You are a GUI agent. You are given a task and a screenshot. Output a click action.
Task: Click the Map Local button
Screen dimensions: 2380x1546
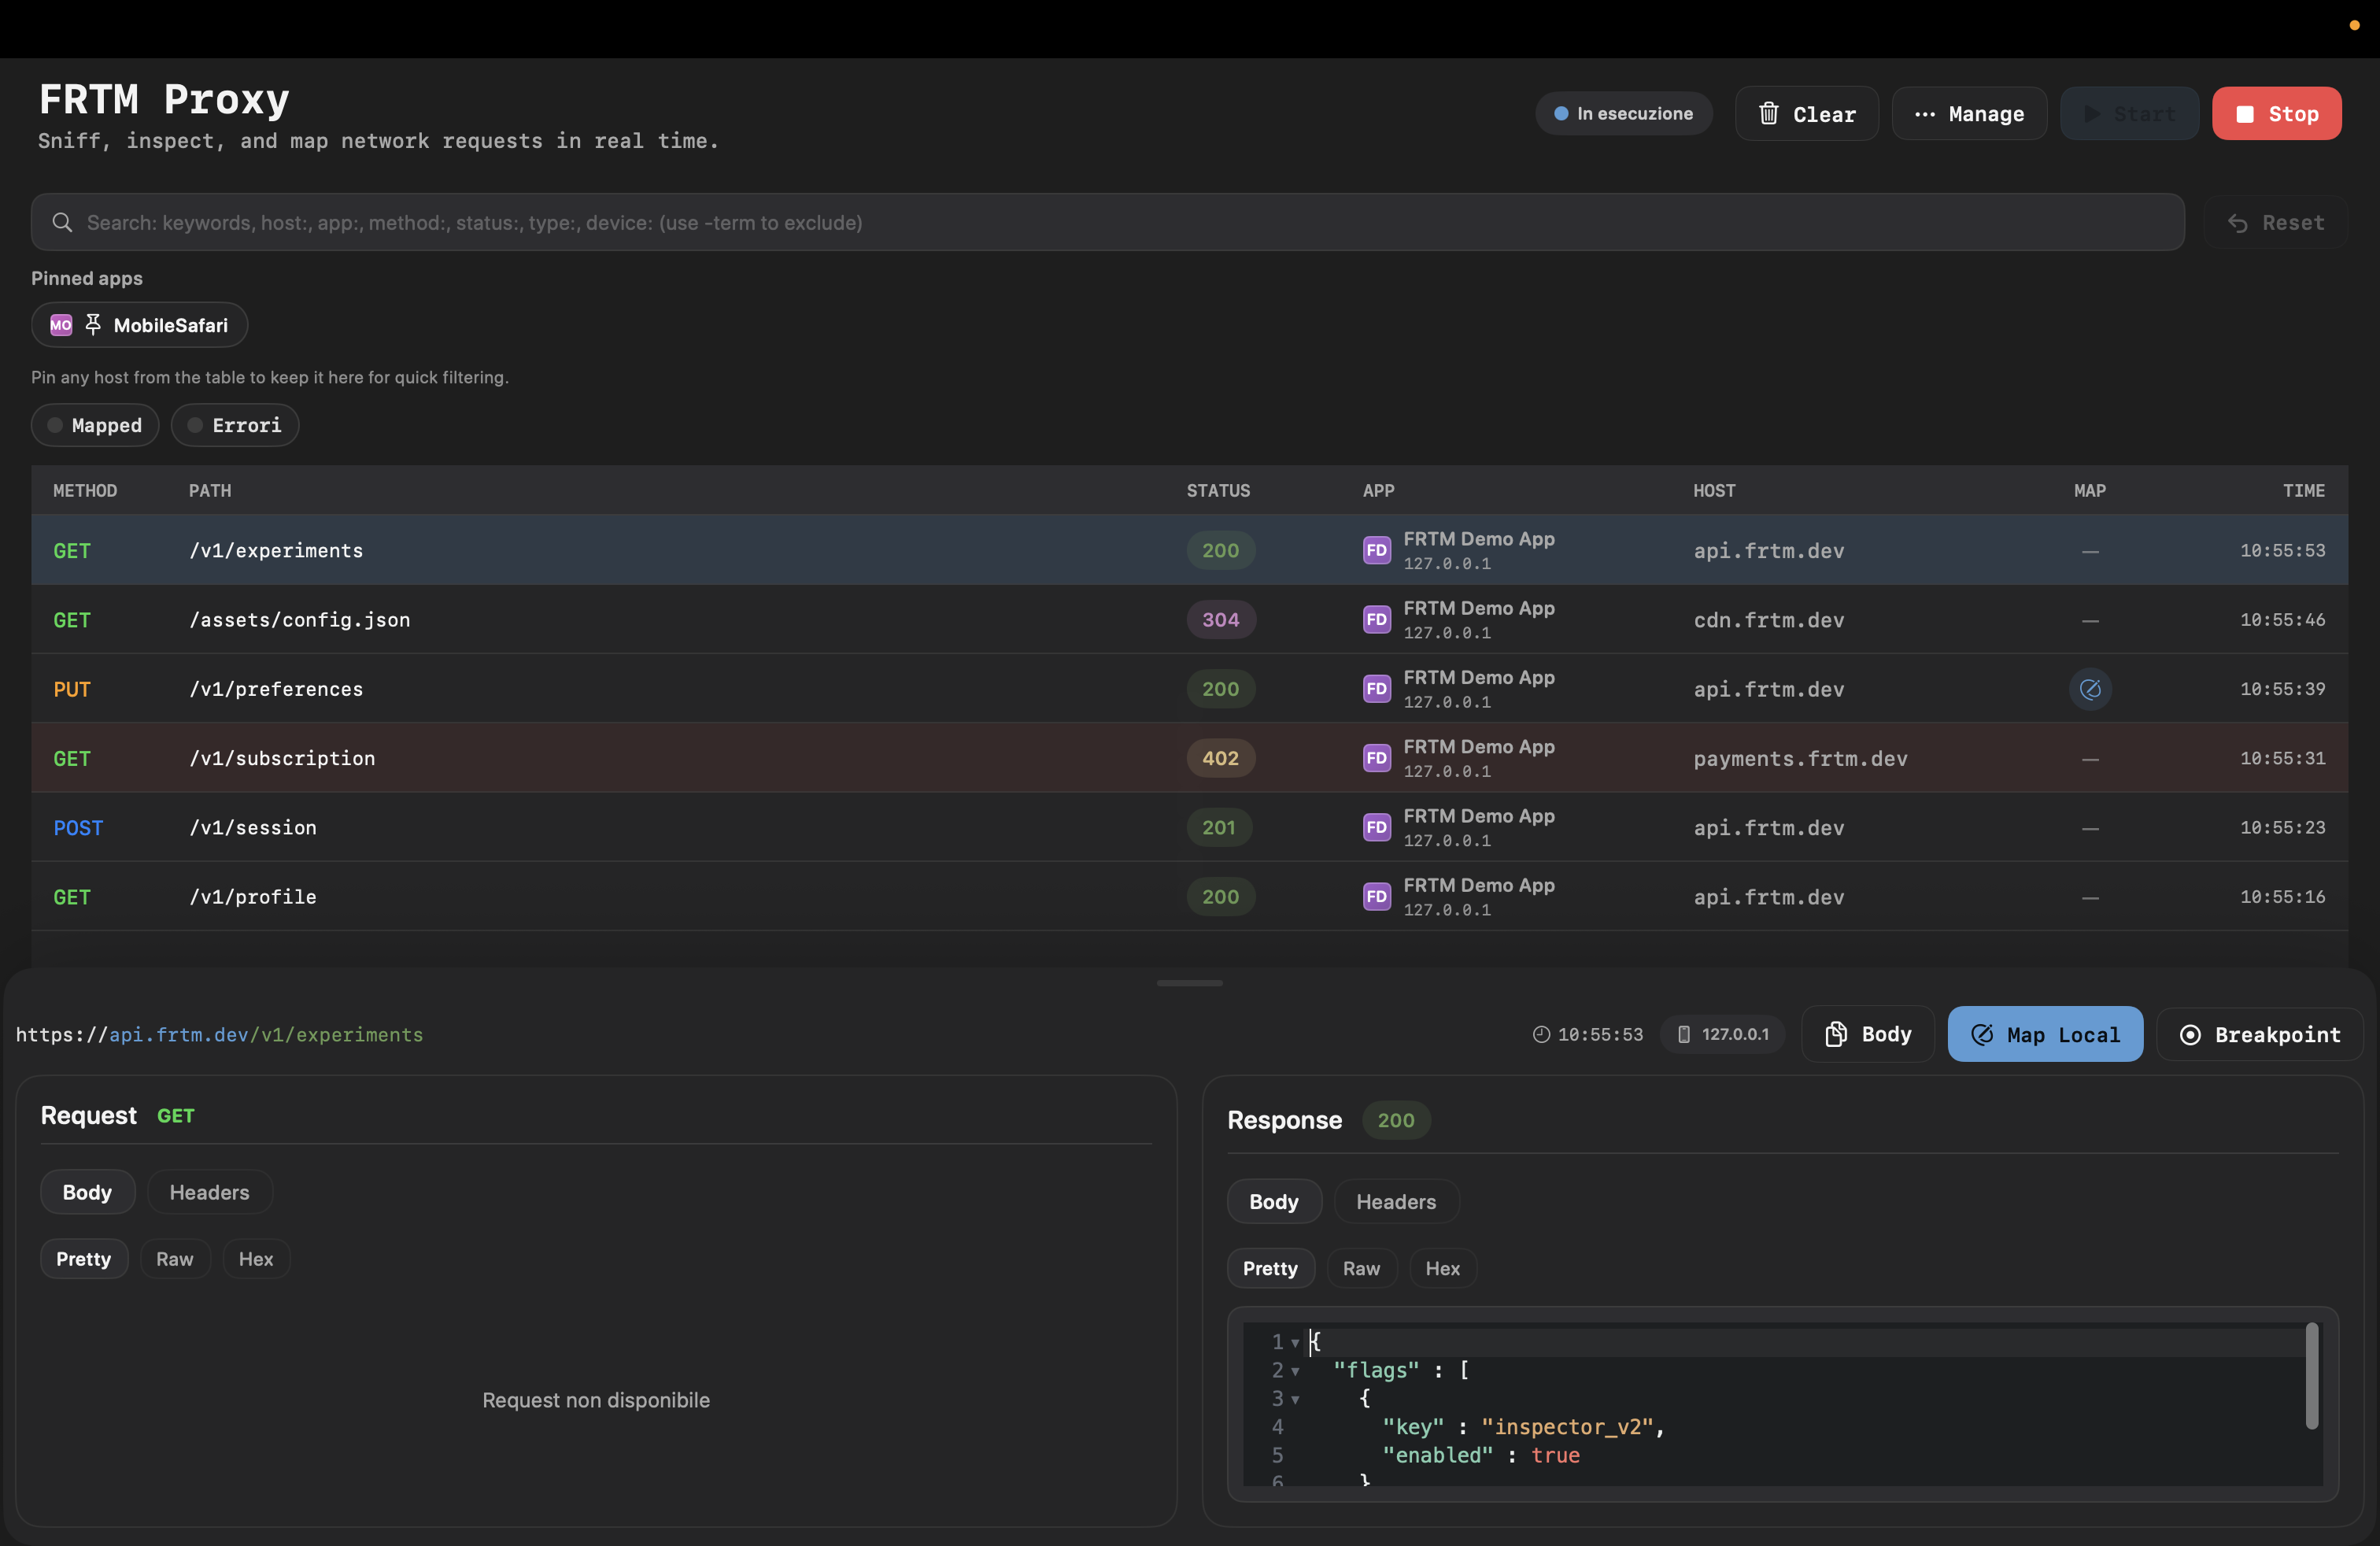click(x=2044, y=1034)
